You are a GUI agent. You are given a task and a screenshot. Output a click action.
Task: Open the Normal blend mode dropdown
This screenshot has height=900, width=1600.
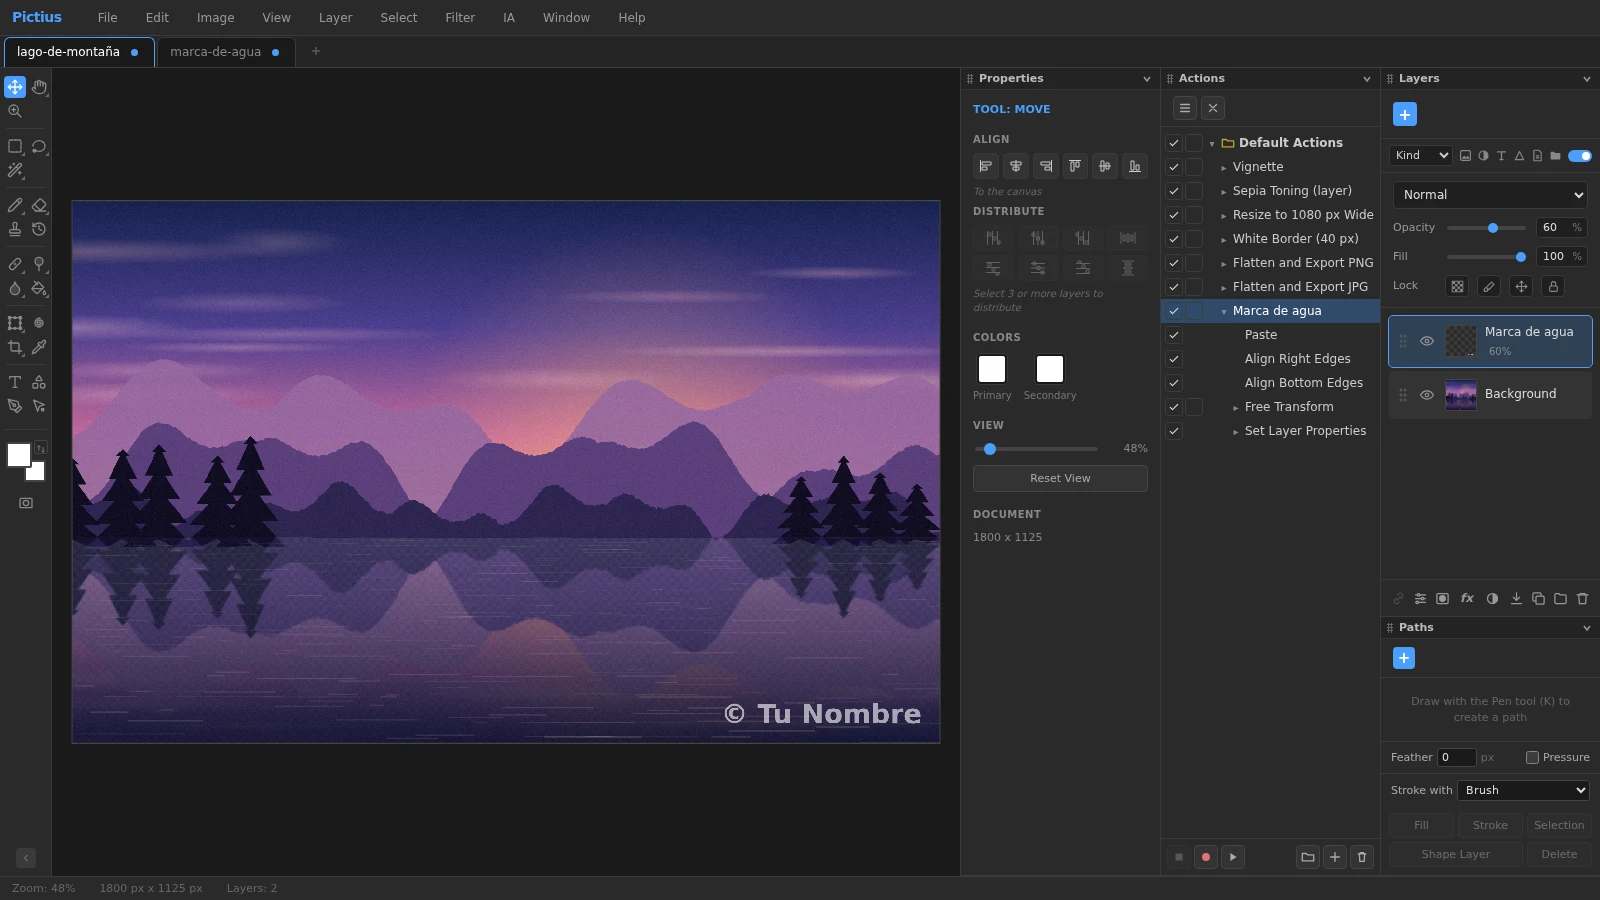[1490, 195]
